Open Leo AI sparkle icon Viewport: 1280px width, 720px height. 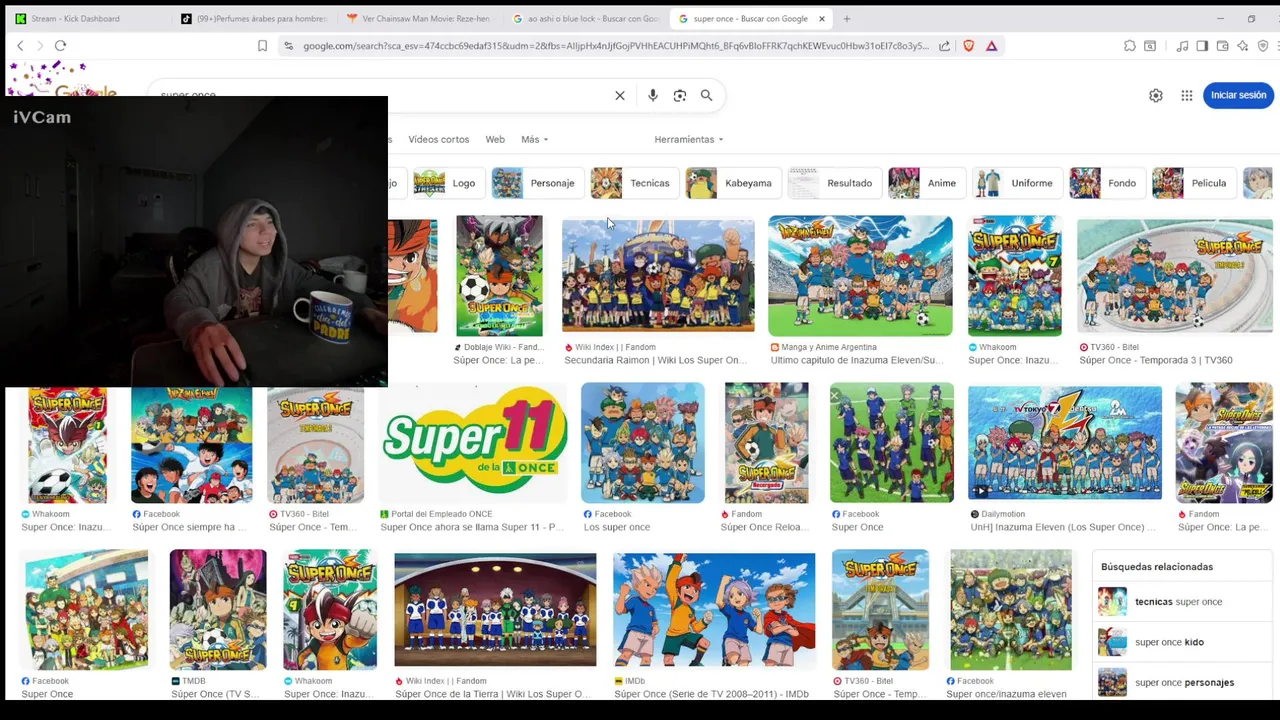1242,46
